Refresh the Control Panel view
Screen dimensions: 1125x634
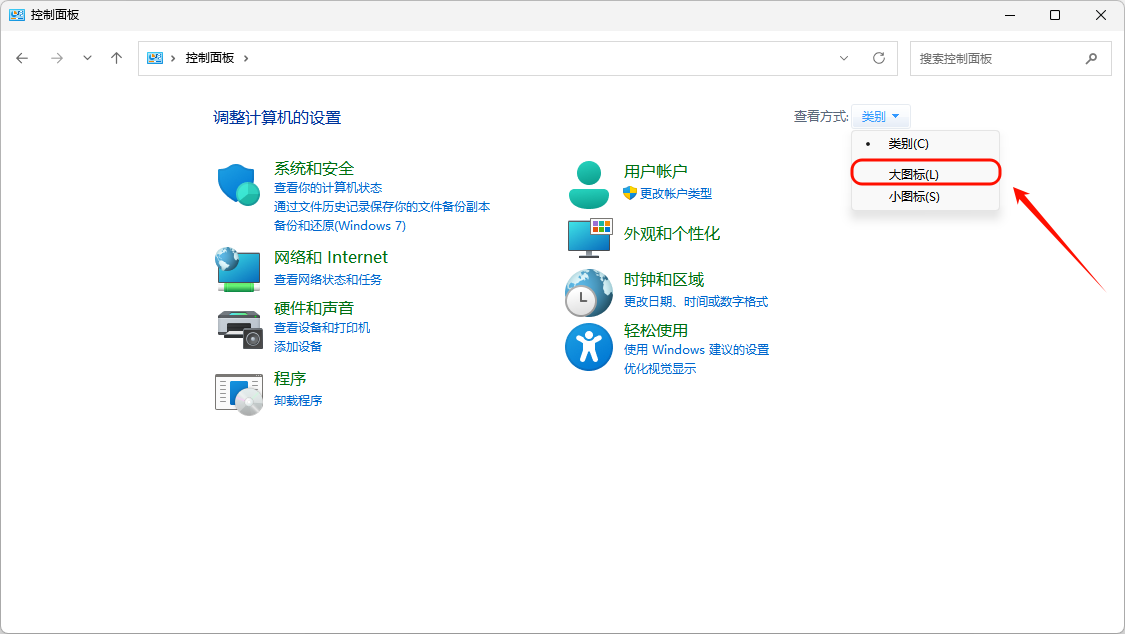[x=879, y=58]
